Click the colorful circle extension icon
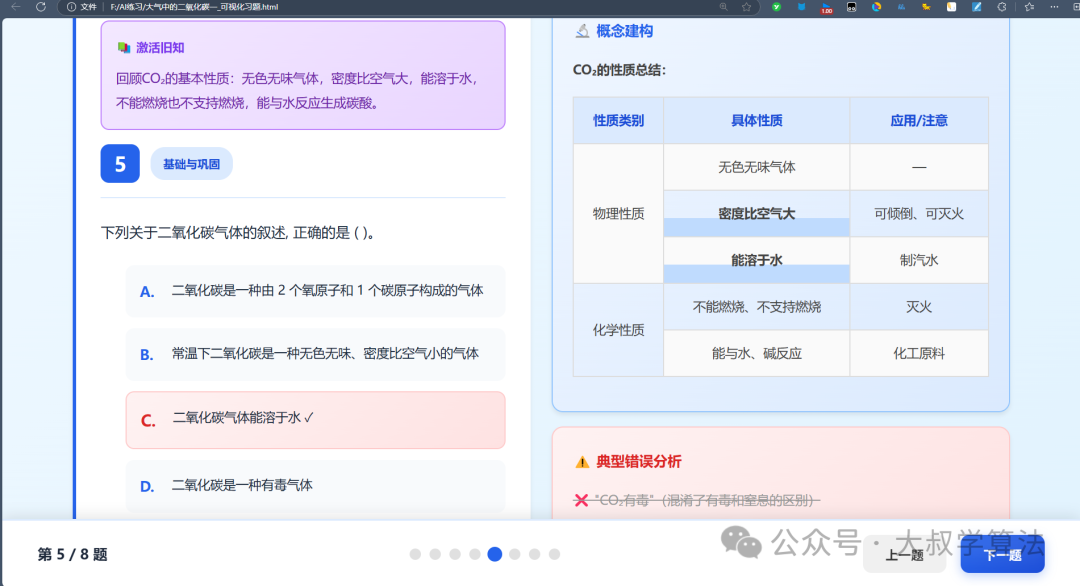This screenshot has height=586, width=1080. pyautogui.click(x=876, y=7)
